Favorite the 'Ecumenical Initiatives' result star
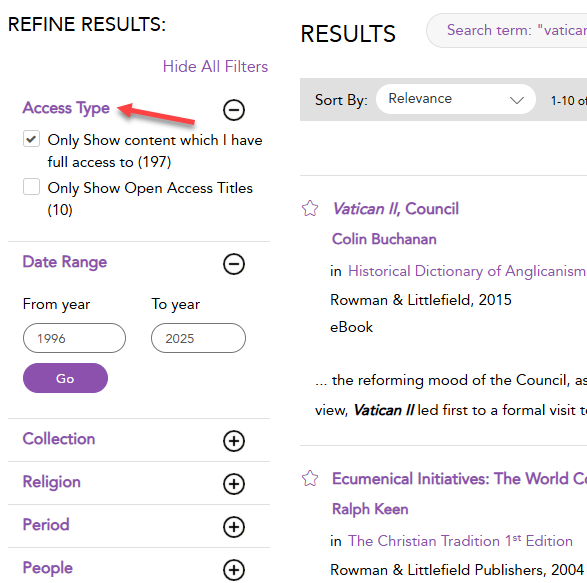 coord(310,478)
